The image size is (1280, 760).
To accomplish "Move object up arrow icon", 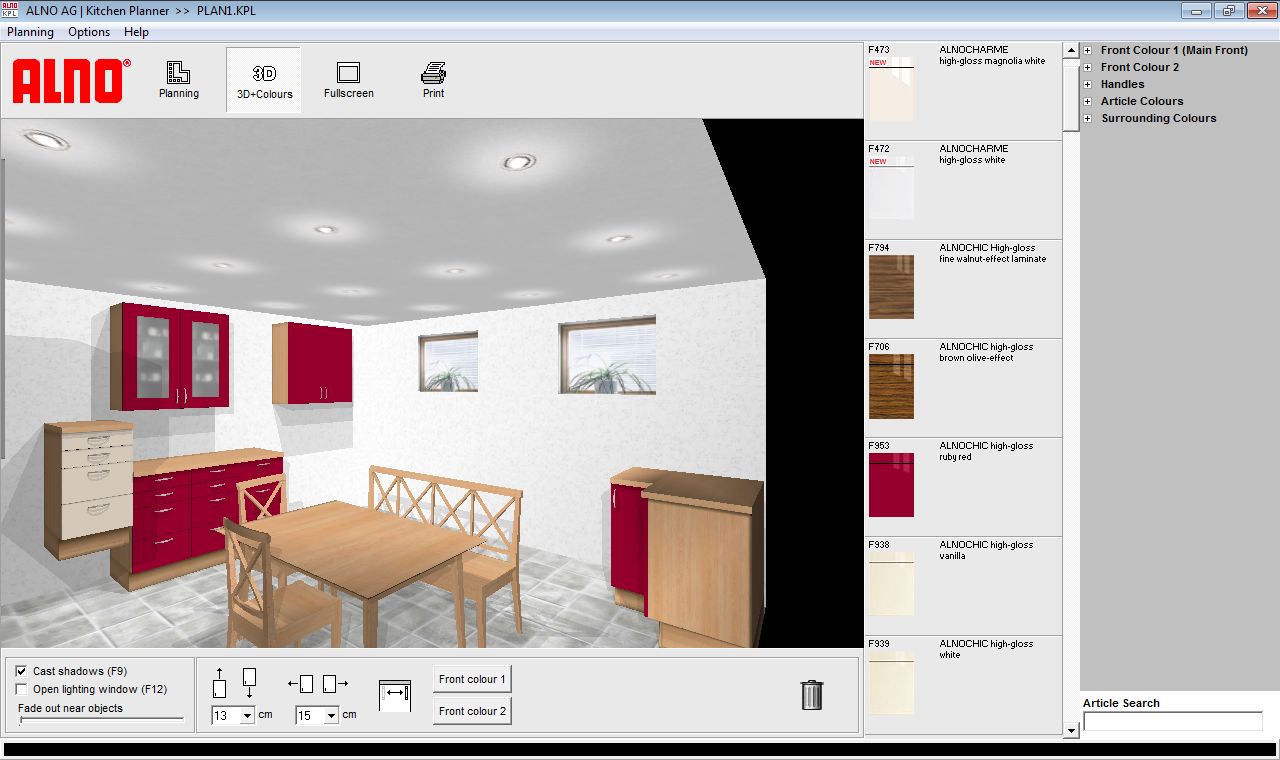I will tap(220, 684).
